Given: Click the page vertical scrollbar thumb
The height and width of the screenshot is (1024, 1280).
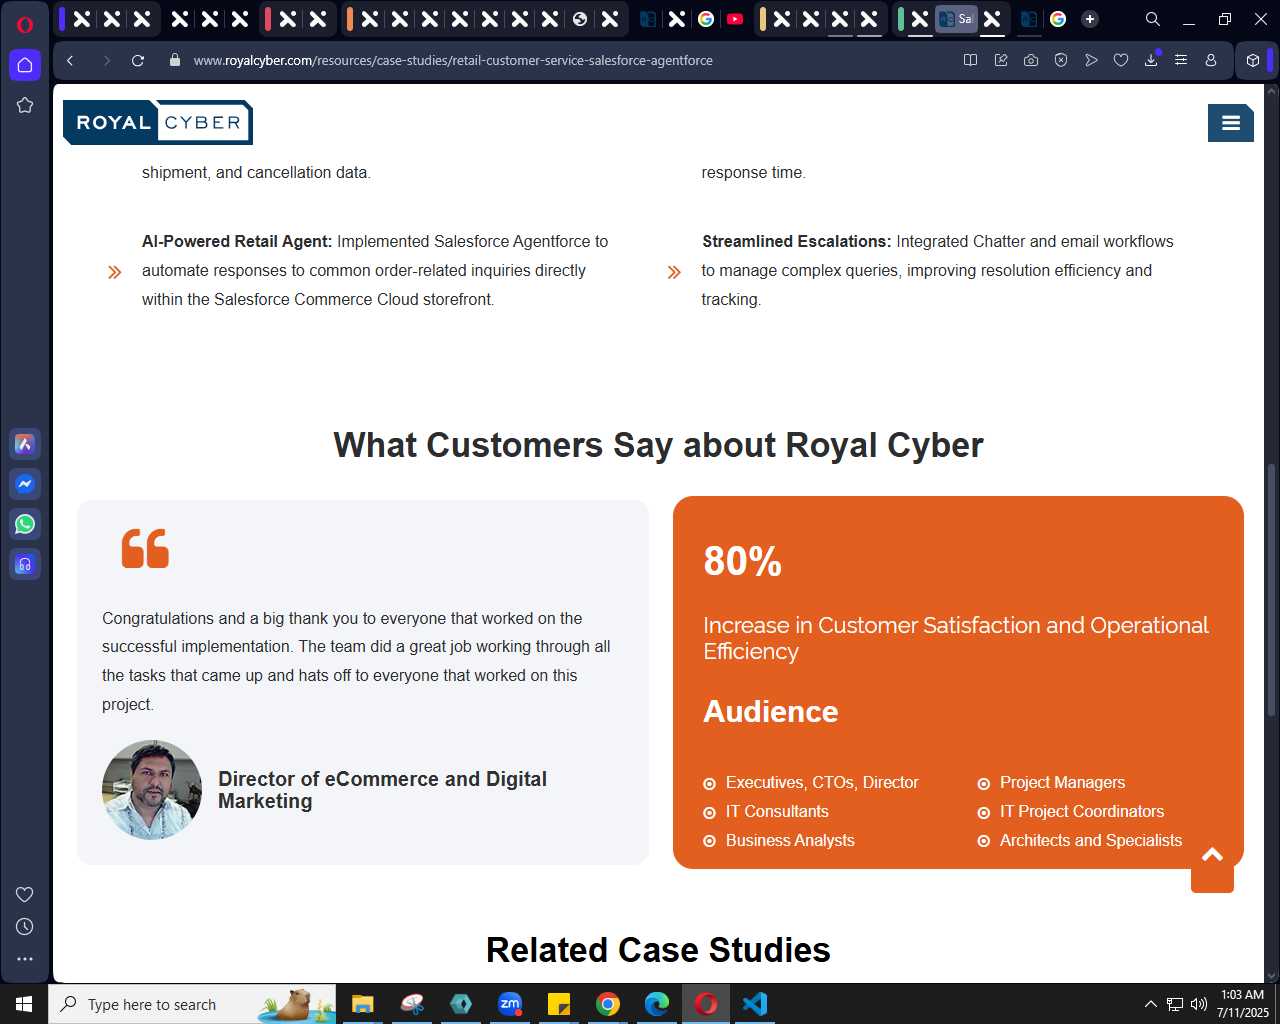Looking at the screenshot, I should 1271,590.
